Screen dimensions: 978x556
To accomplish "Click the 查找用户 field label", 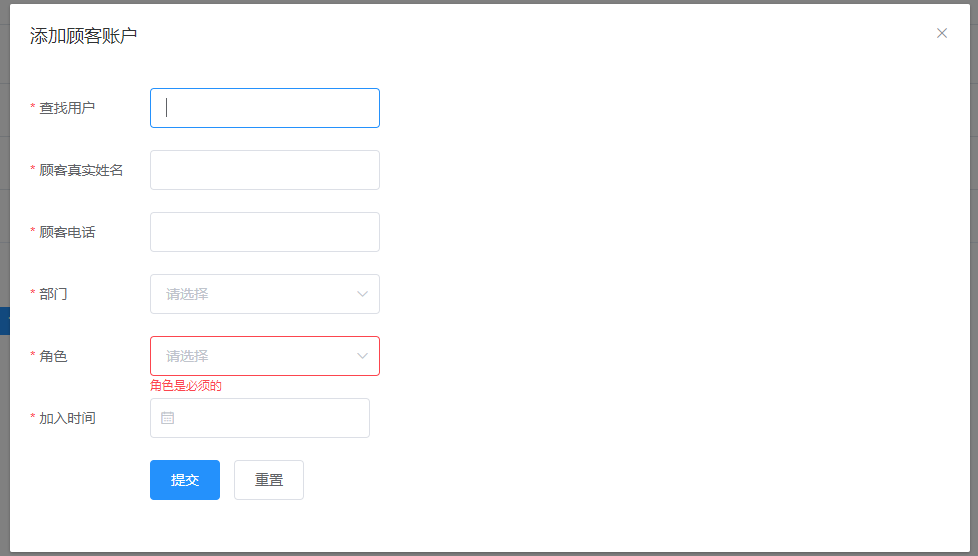I will click(x=67, y=108).
